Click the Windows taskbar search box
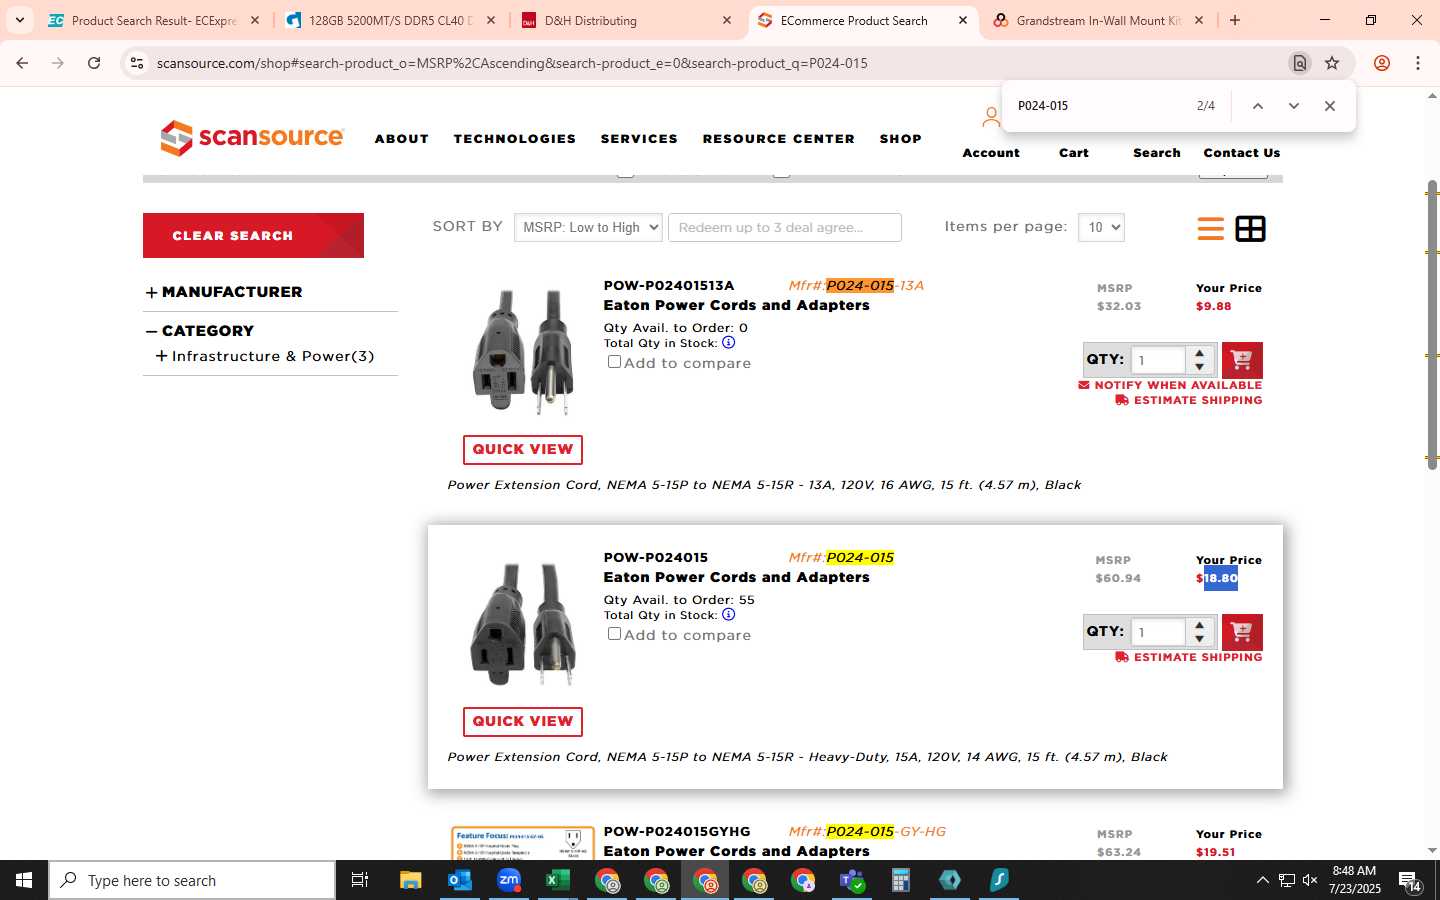This screenshot has height=900, width=1440. (x=192, y=880)
